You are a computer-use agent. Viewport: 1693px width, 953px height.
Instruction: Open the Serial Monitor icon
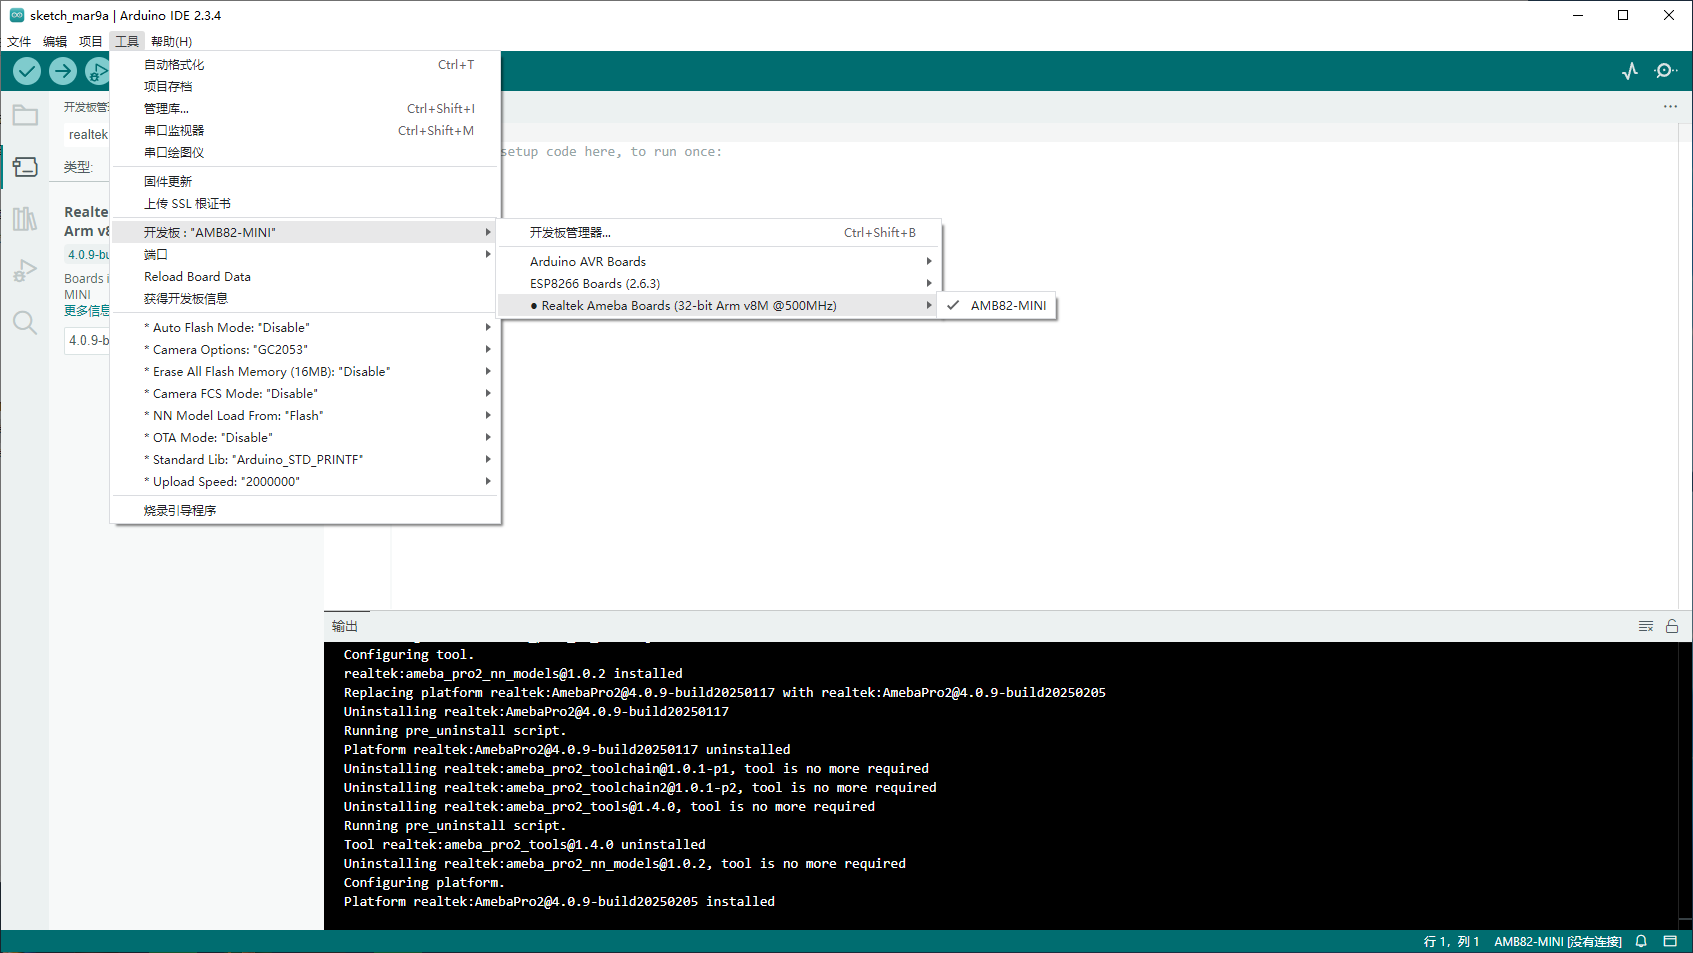click(x=1666, y=71)
